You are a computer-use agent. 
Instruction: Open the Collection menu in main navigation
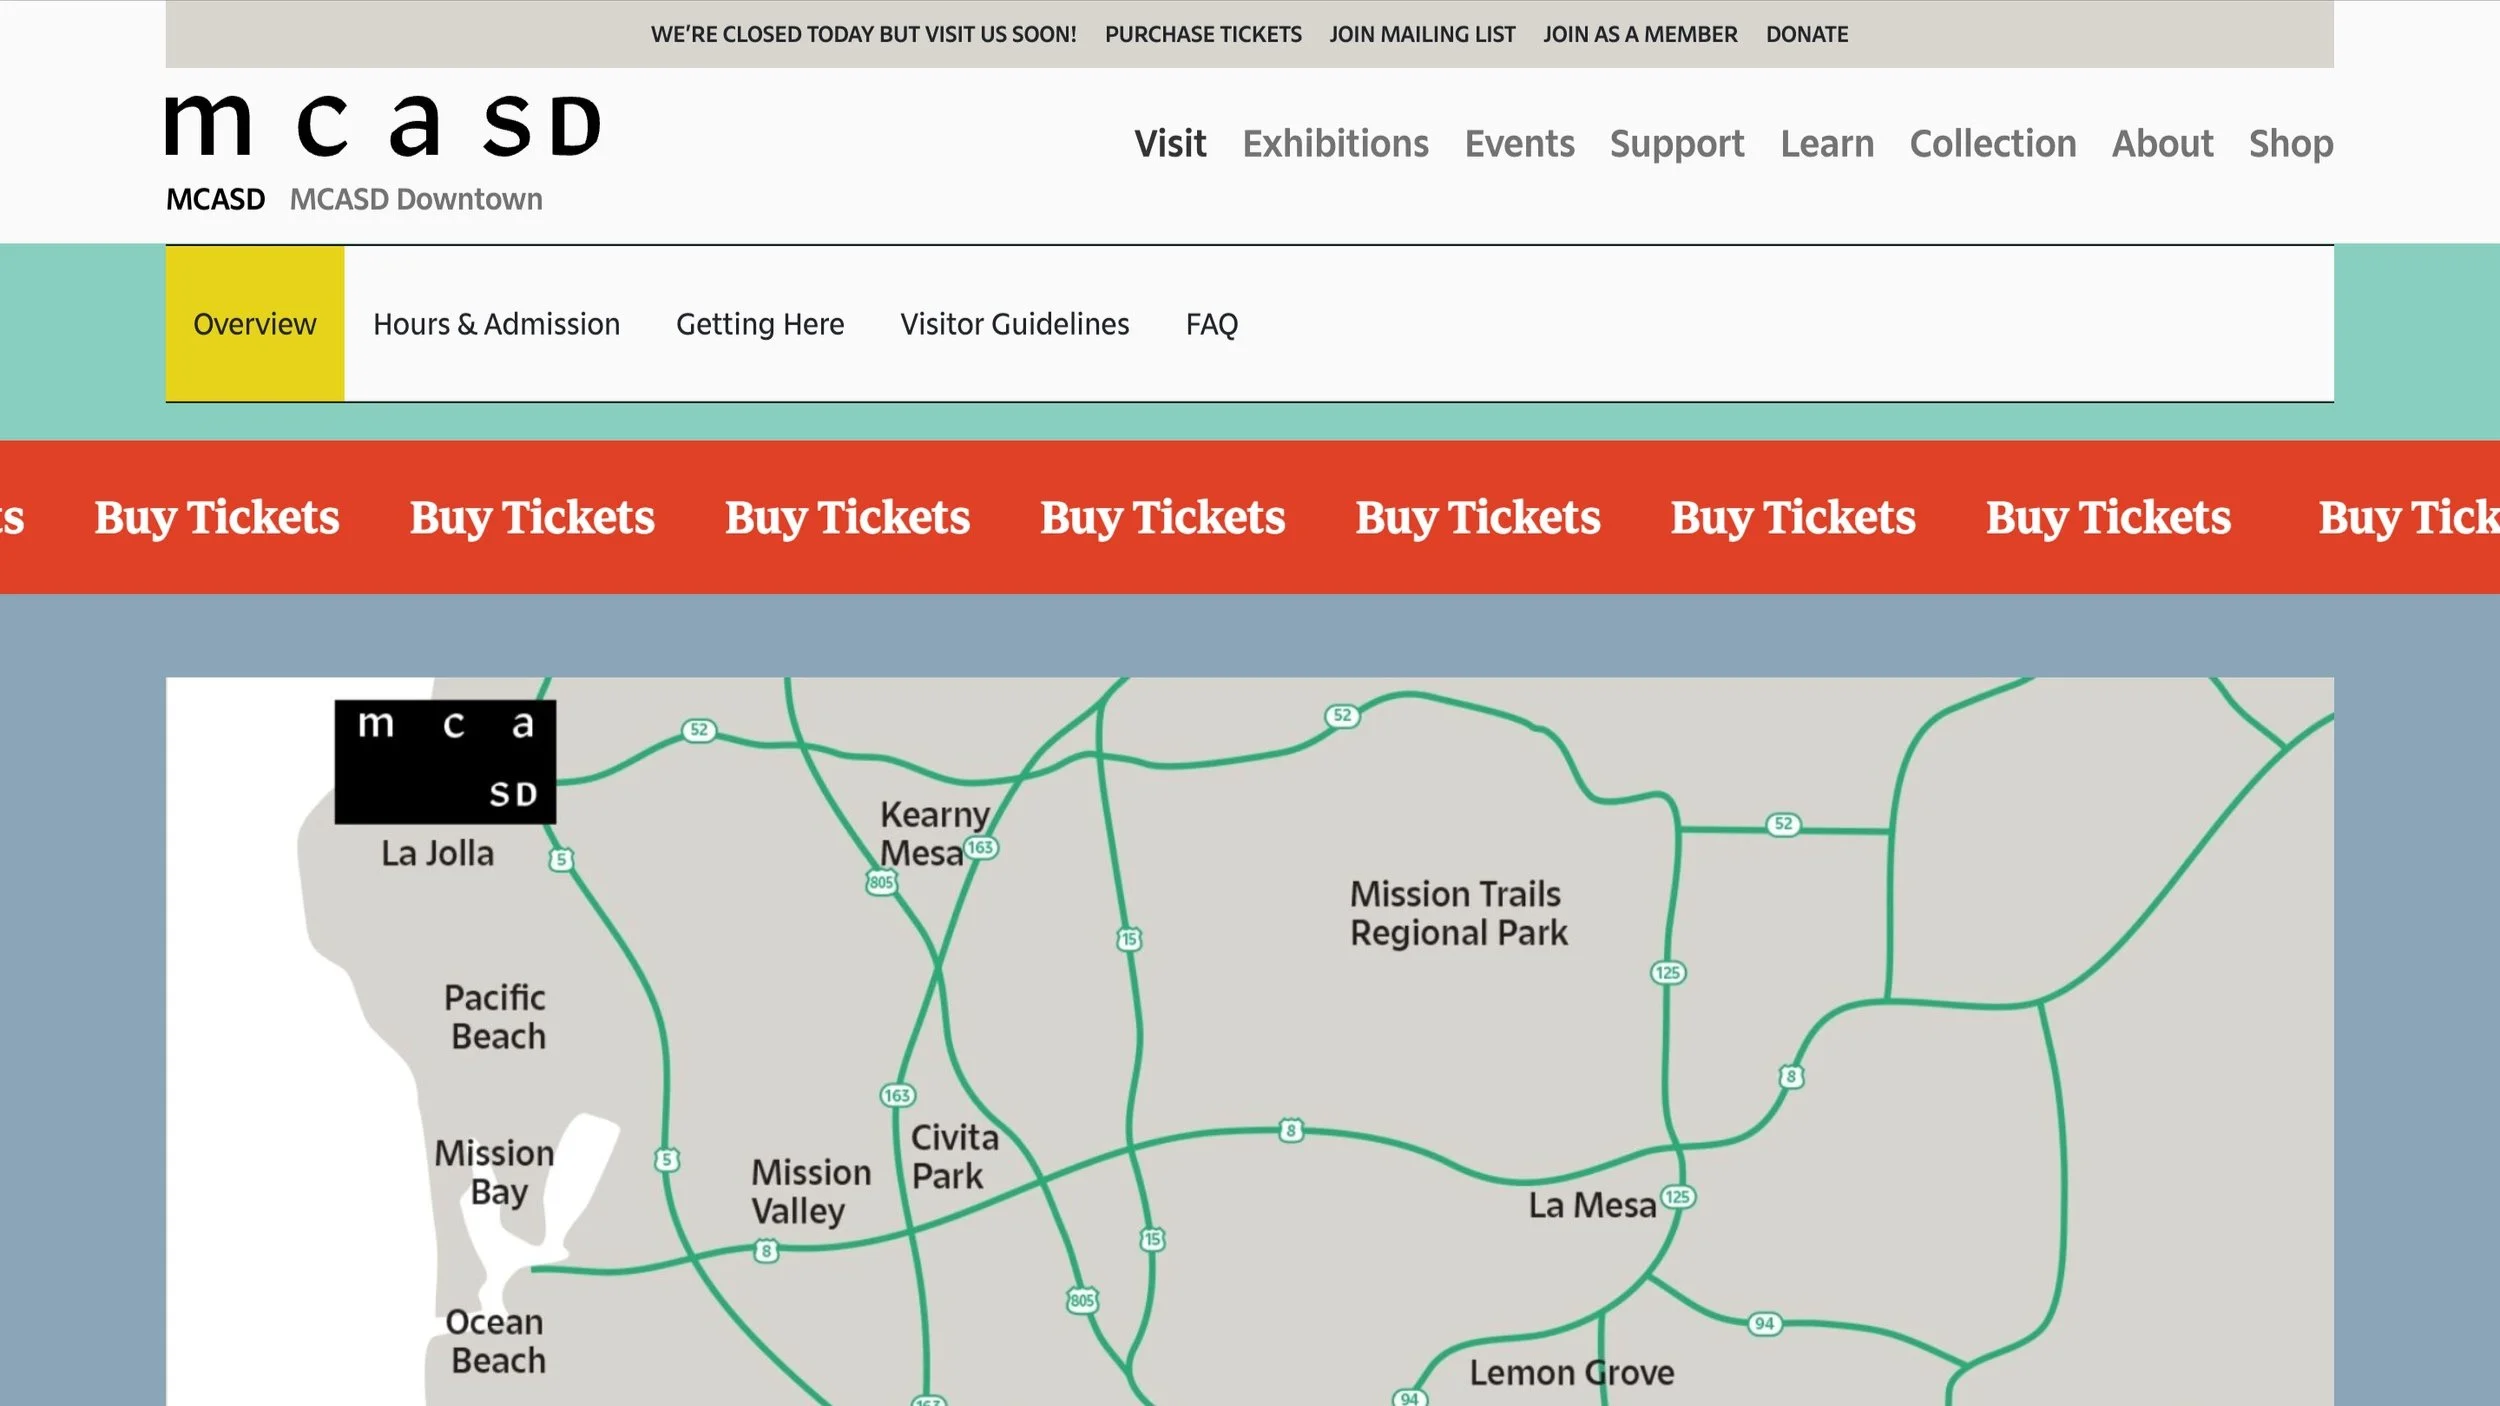point(1992,144)
